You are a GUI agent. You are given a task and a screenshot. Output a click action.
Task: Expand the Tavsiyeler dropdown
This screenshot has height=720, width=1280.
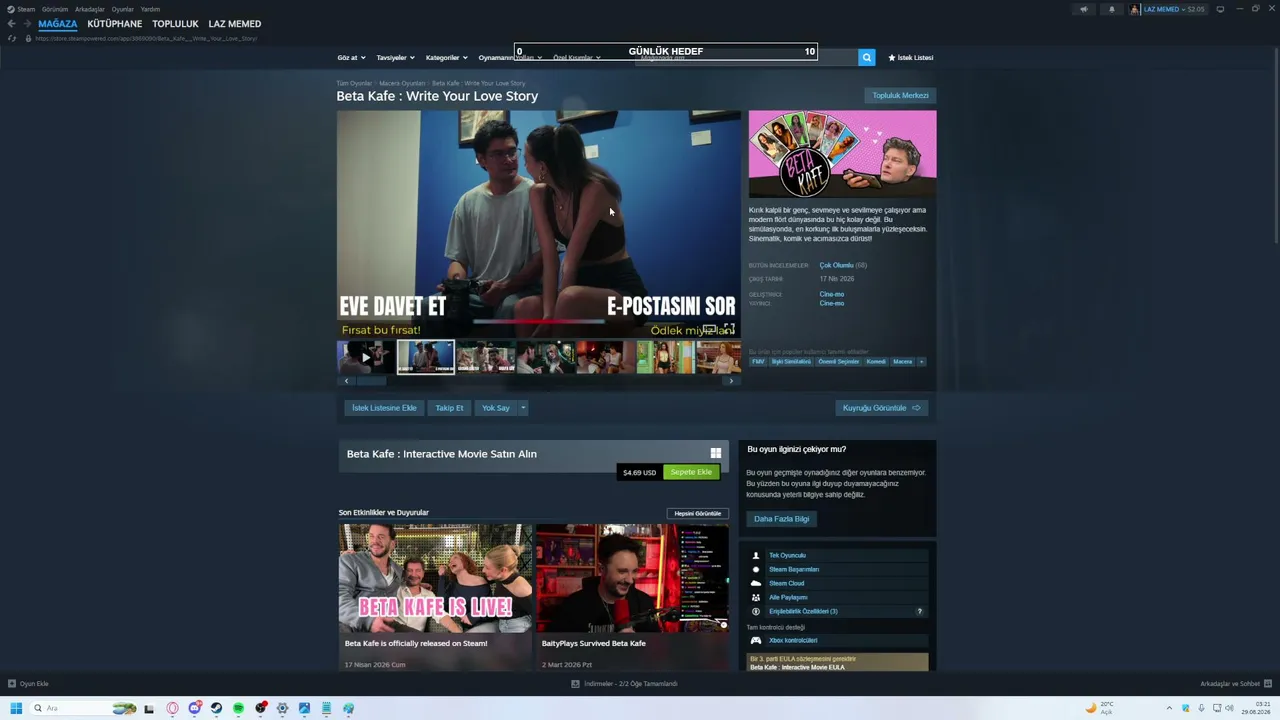coord(395,58)
